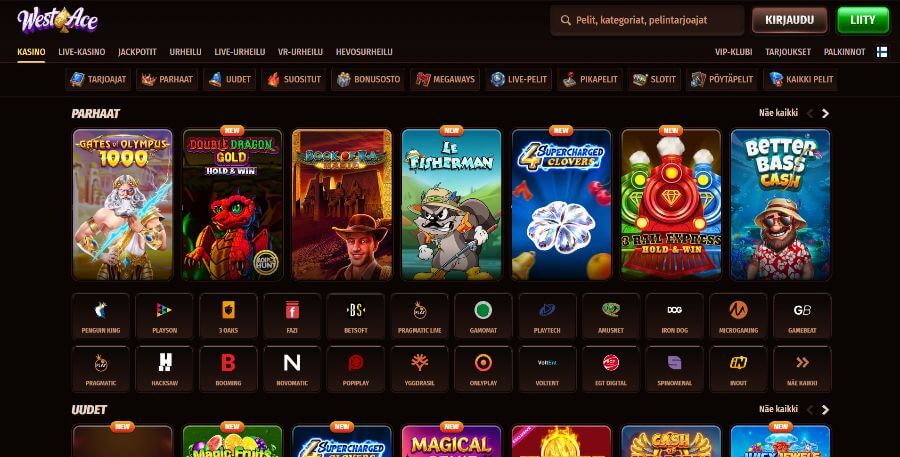Open the Gates of Olympus 1000 game
The image size is (900, 457).
[x=123, y=204]
